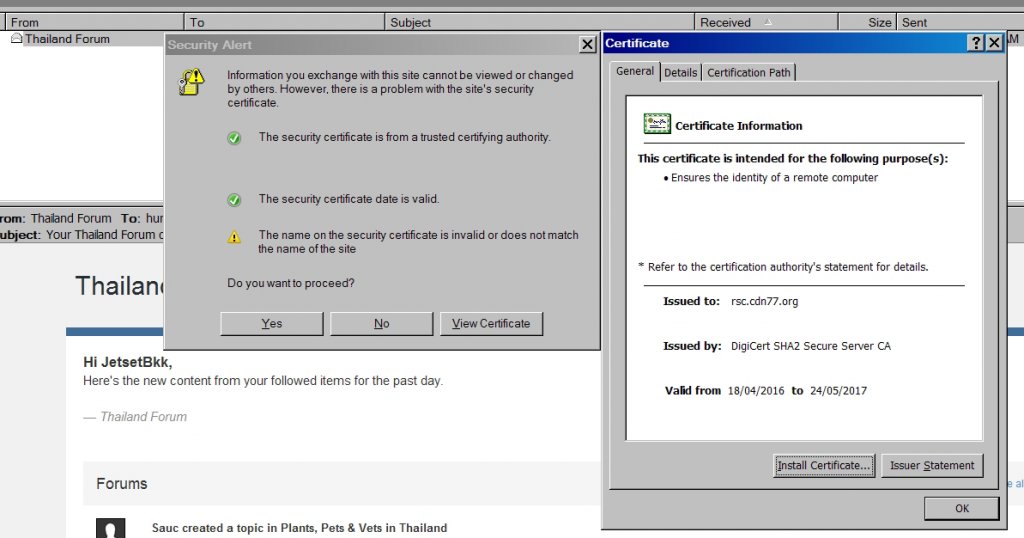Screen dimensions: 1024x538
Task: Click the 'Do you want to proceed?' text
Action: pyautogui.click(x=291, y=283)
